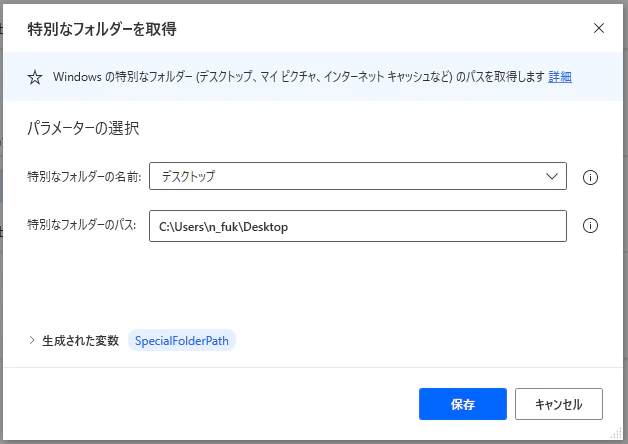628x444 pixels.
Task: Select the SpecialFolderPath variable chip
Action: (182, 341)
